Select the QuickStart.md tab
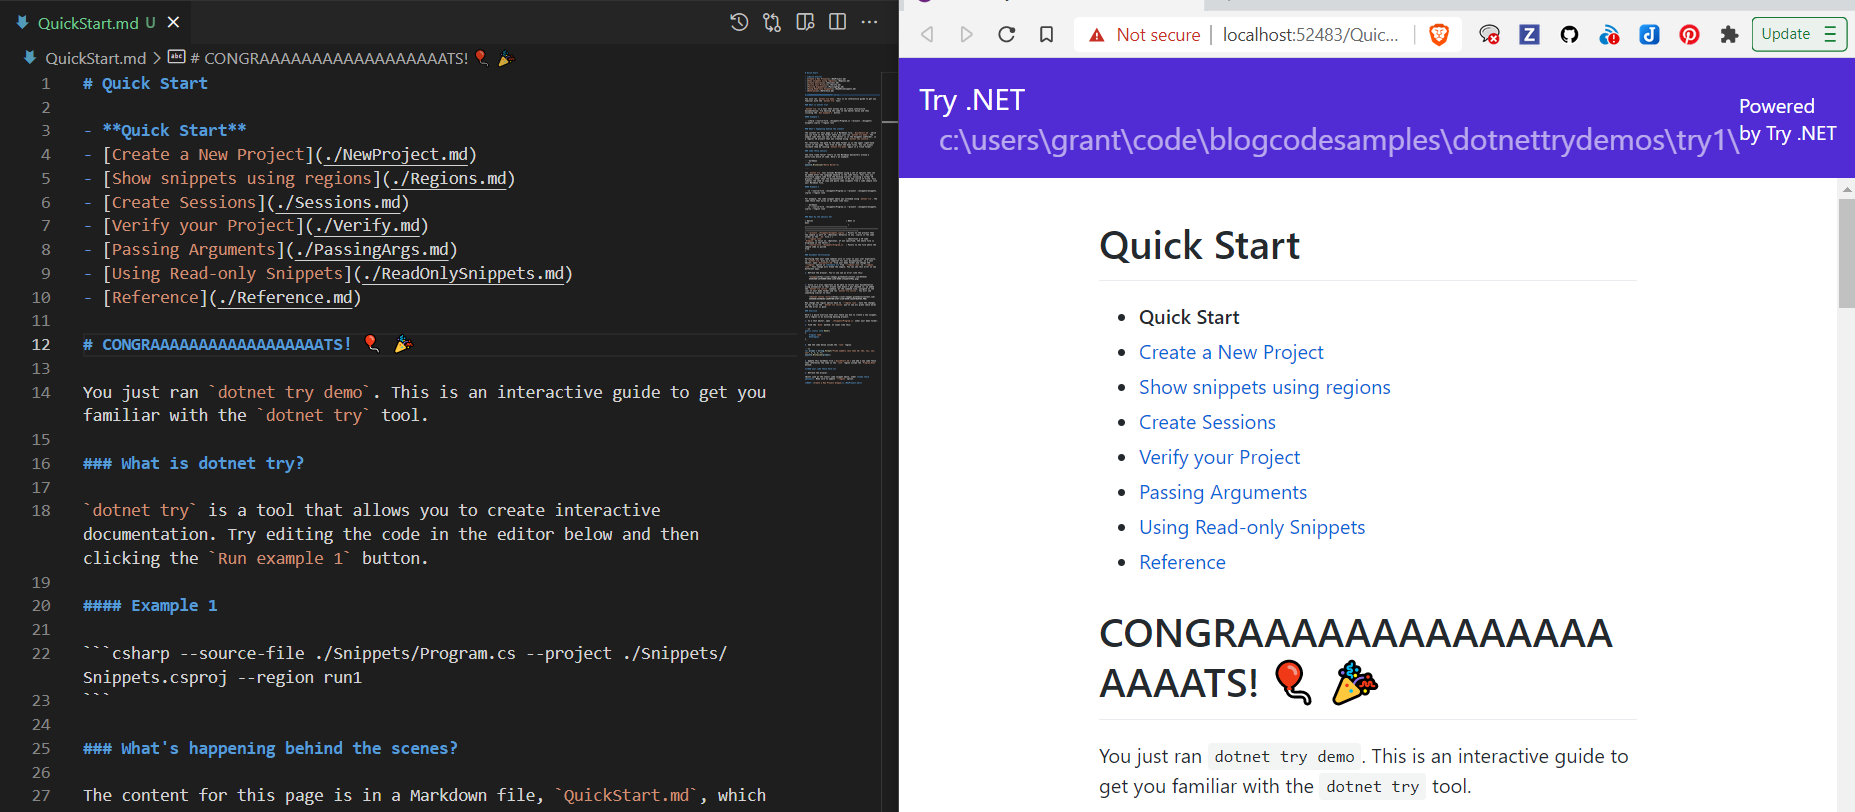Screen dimensions: 1855x812 [97, 22]
